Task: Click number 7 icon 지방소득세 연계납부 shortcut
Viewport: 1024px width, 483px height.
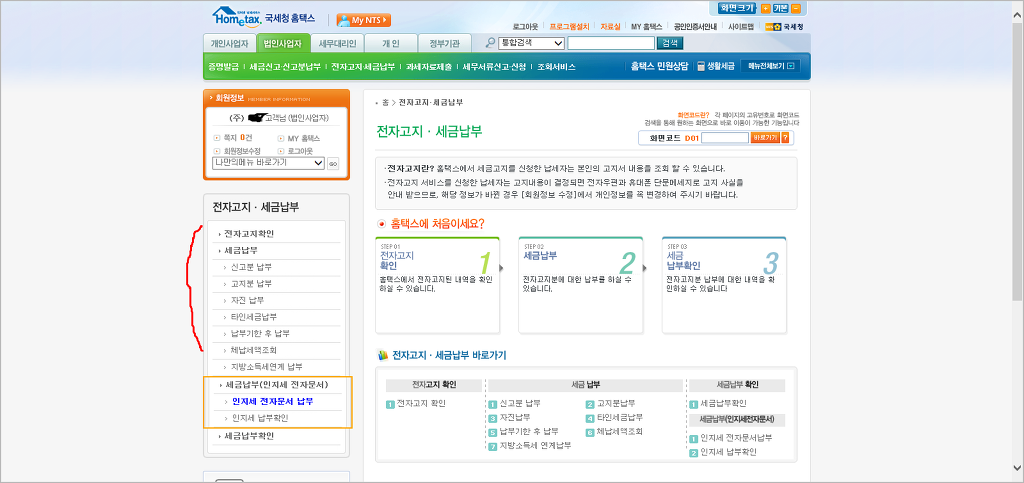Action: coord(493,446)
